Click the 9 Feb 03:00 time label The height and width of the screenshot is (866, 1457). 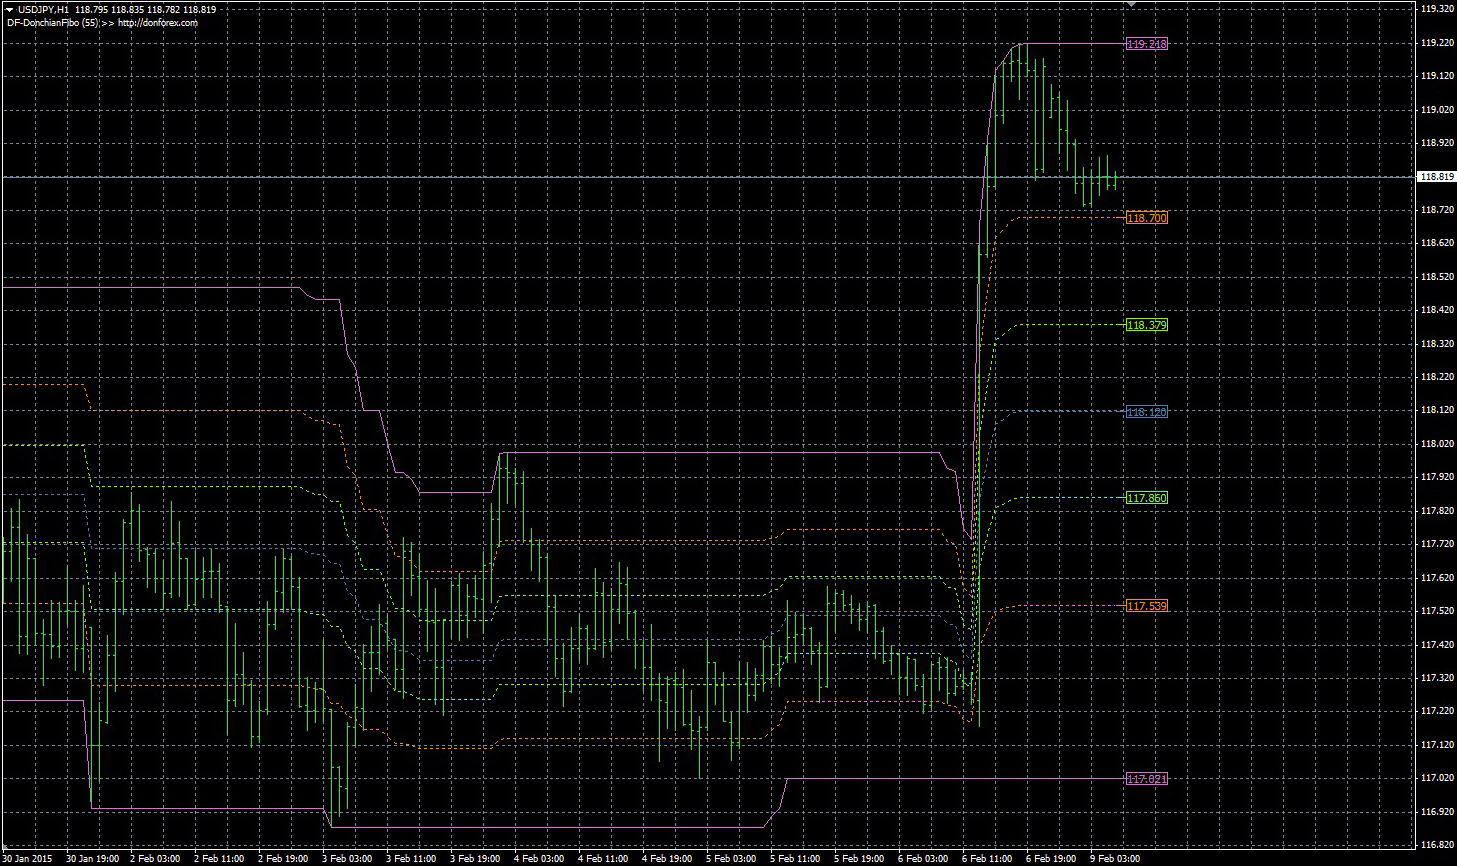[1114, 858]
